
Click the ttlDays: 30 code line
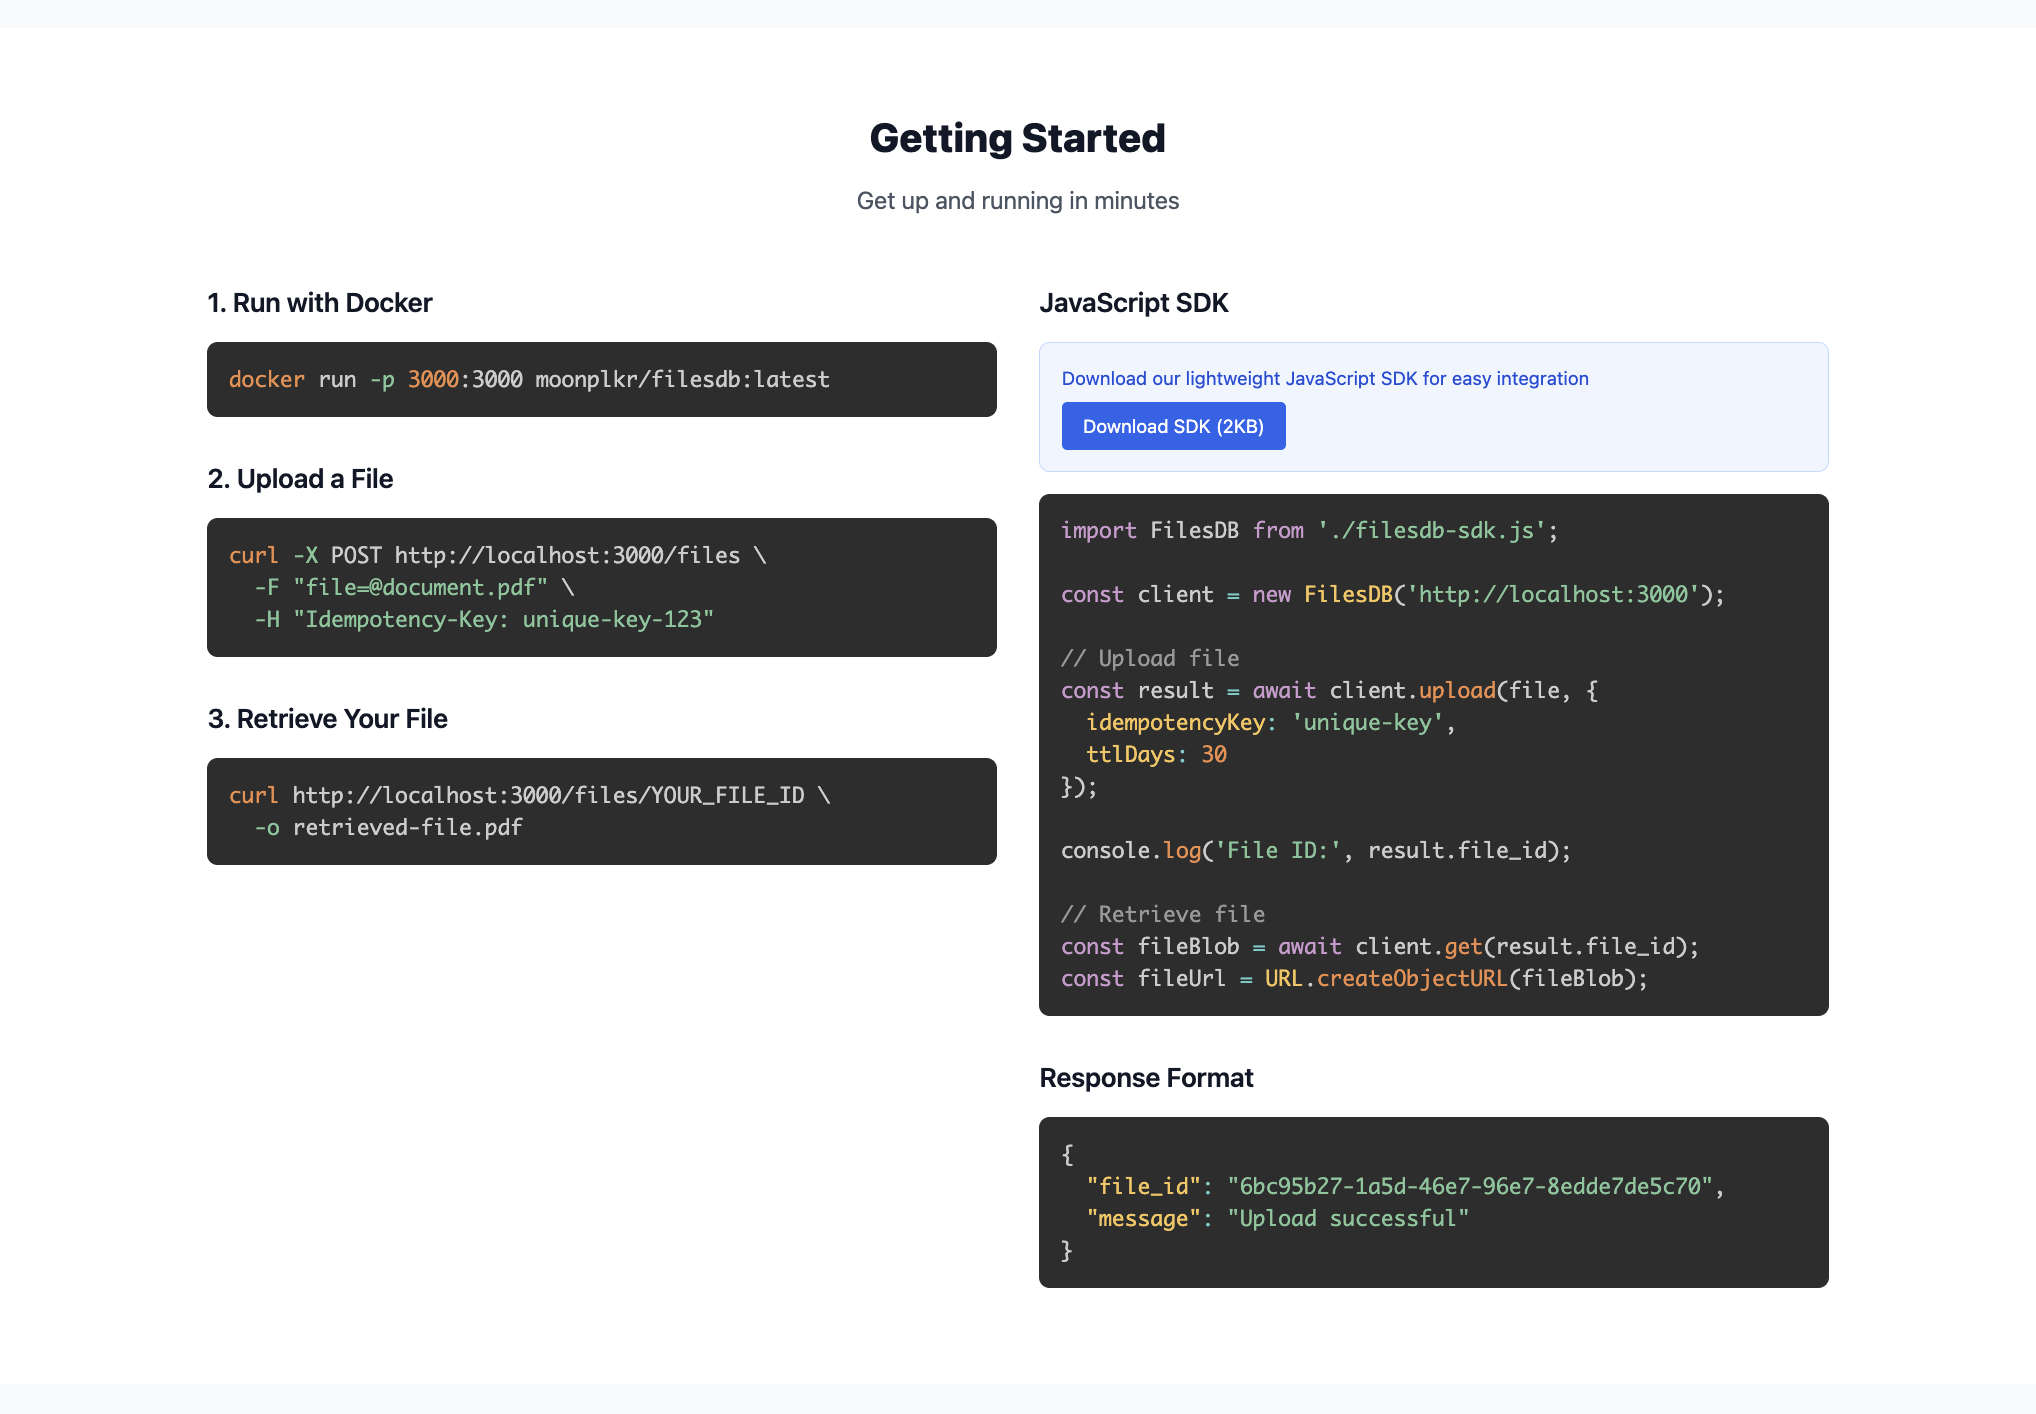pos(1156,754)
